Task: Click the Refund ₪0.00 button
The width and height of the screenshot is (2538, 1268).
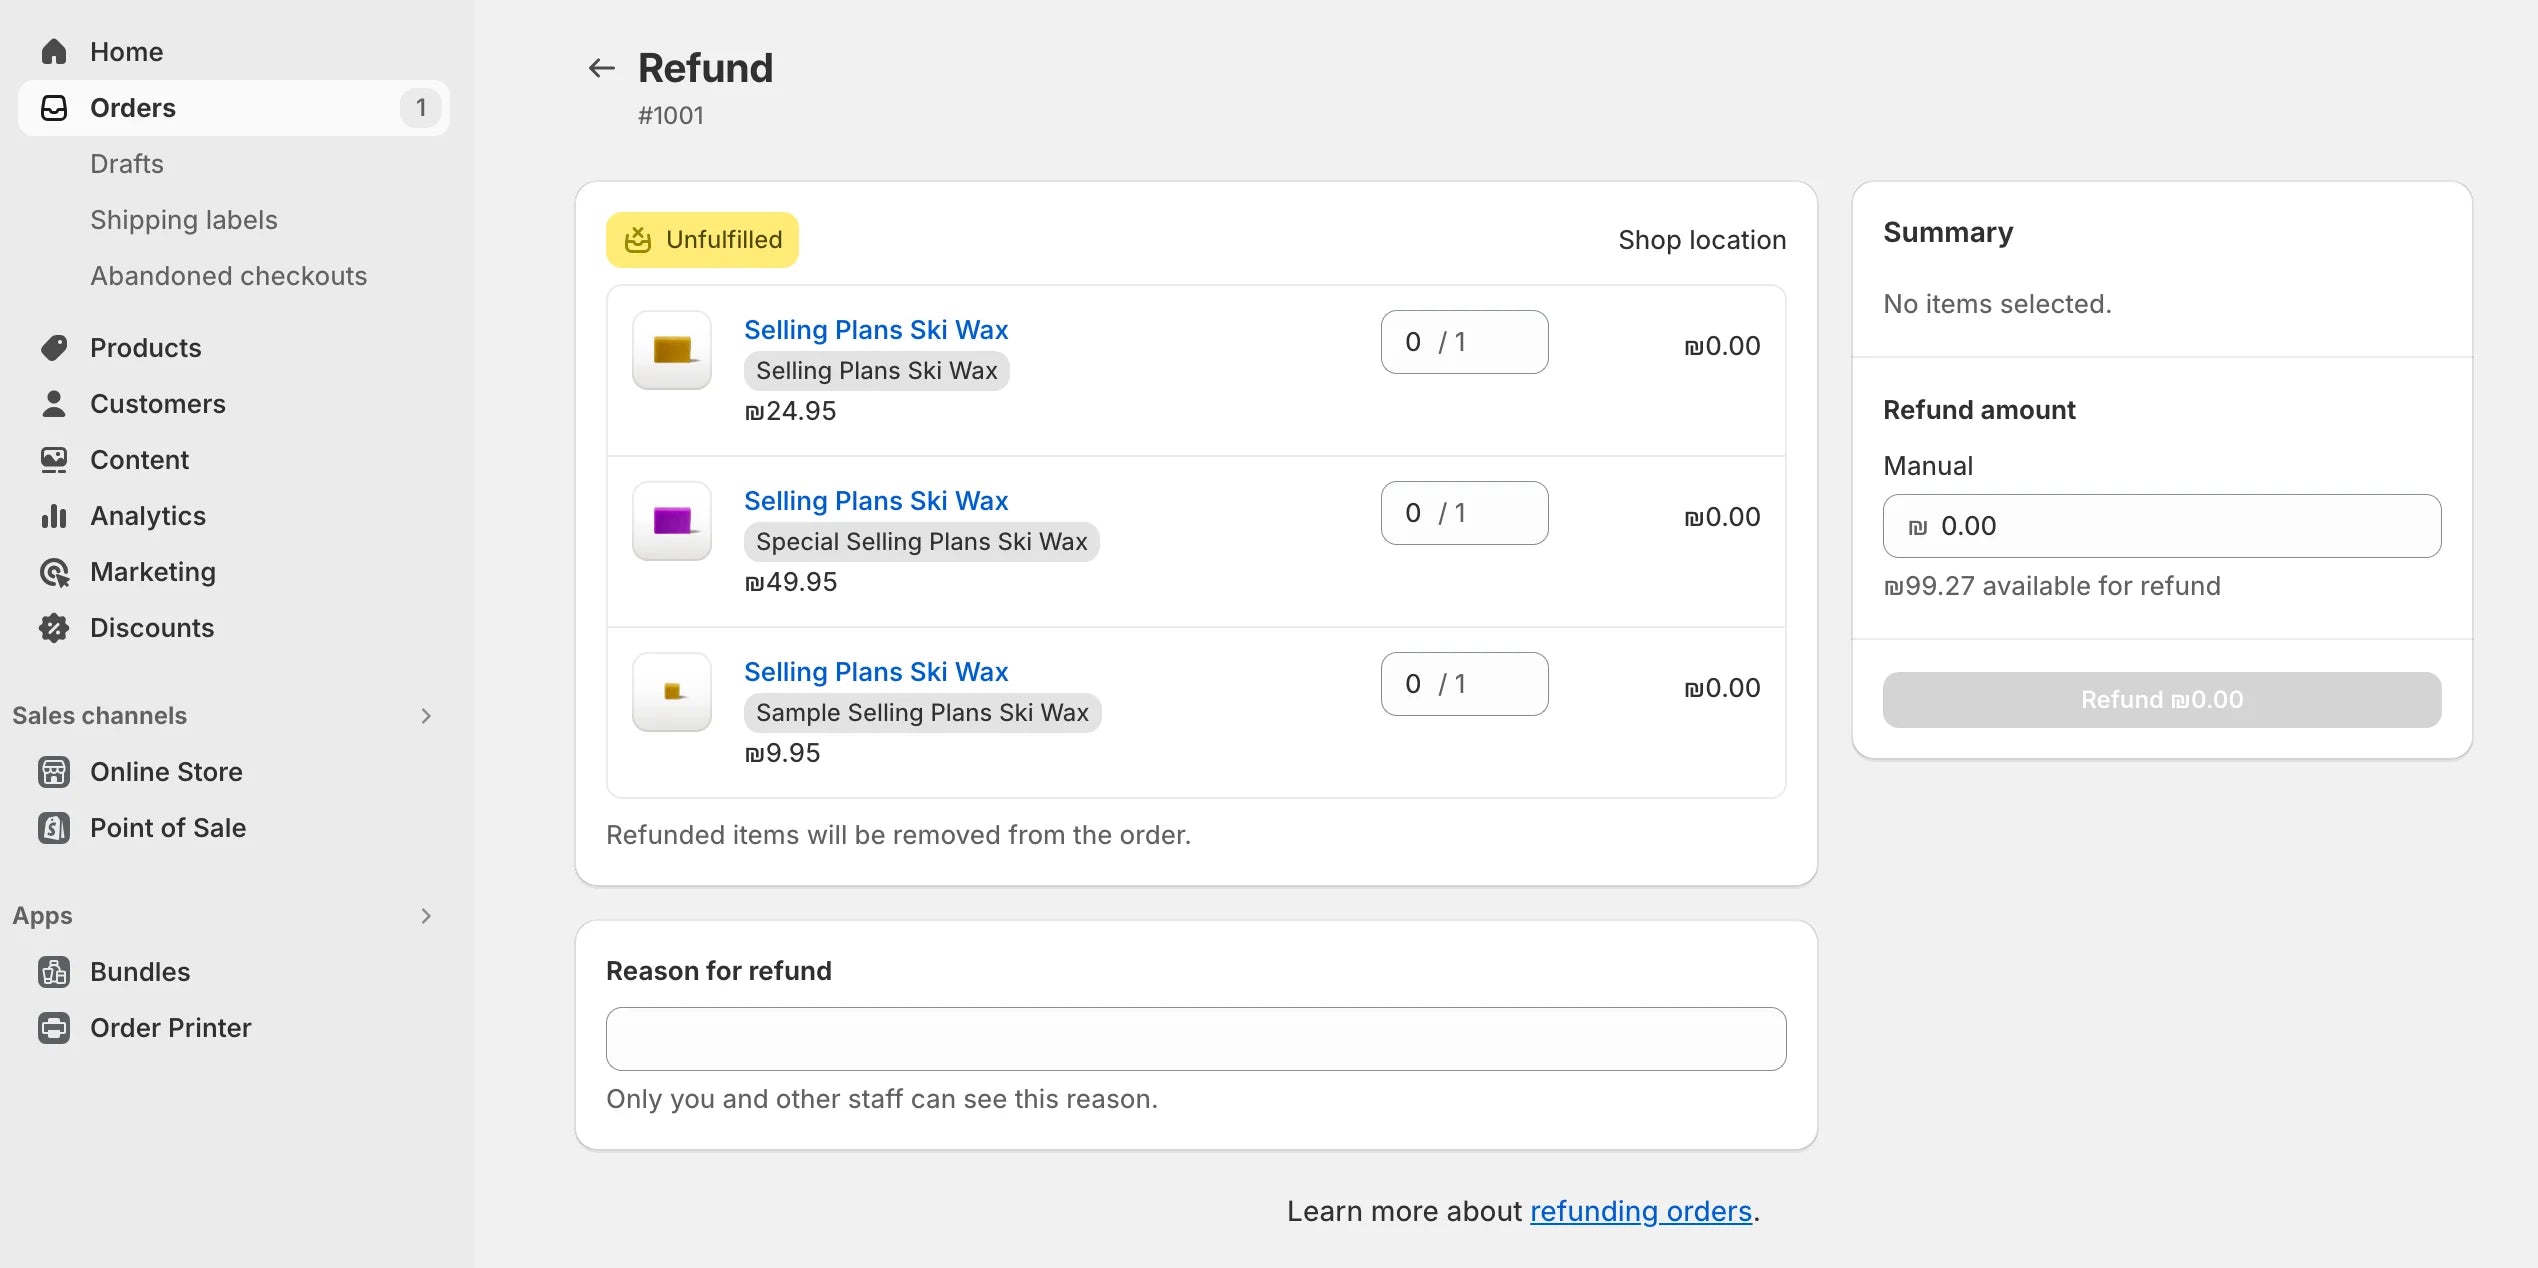Action: pos(2161,700)
